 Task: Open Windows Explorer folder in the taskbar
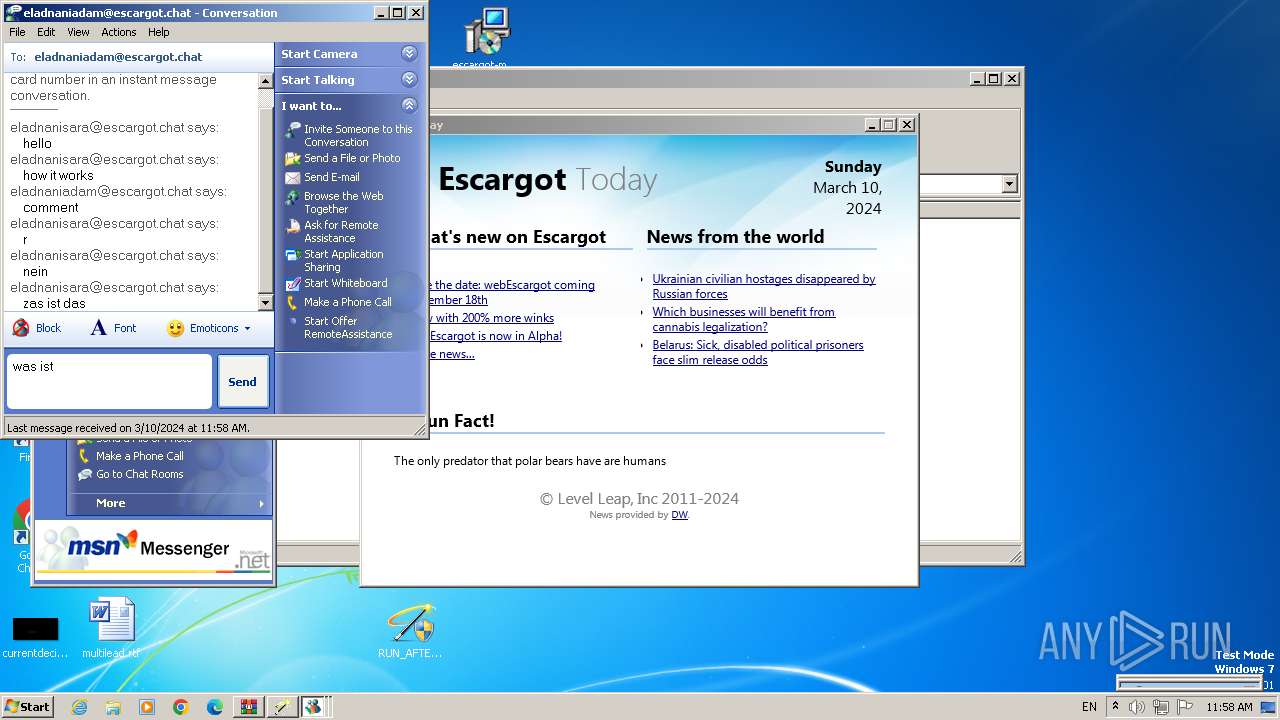tap(113, 707)
